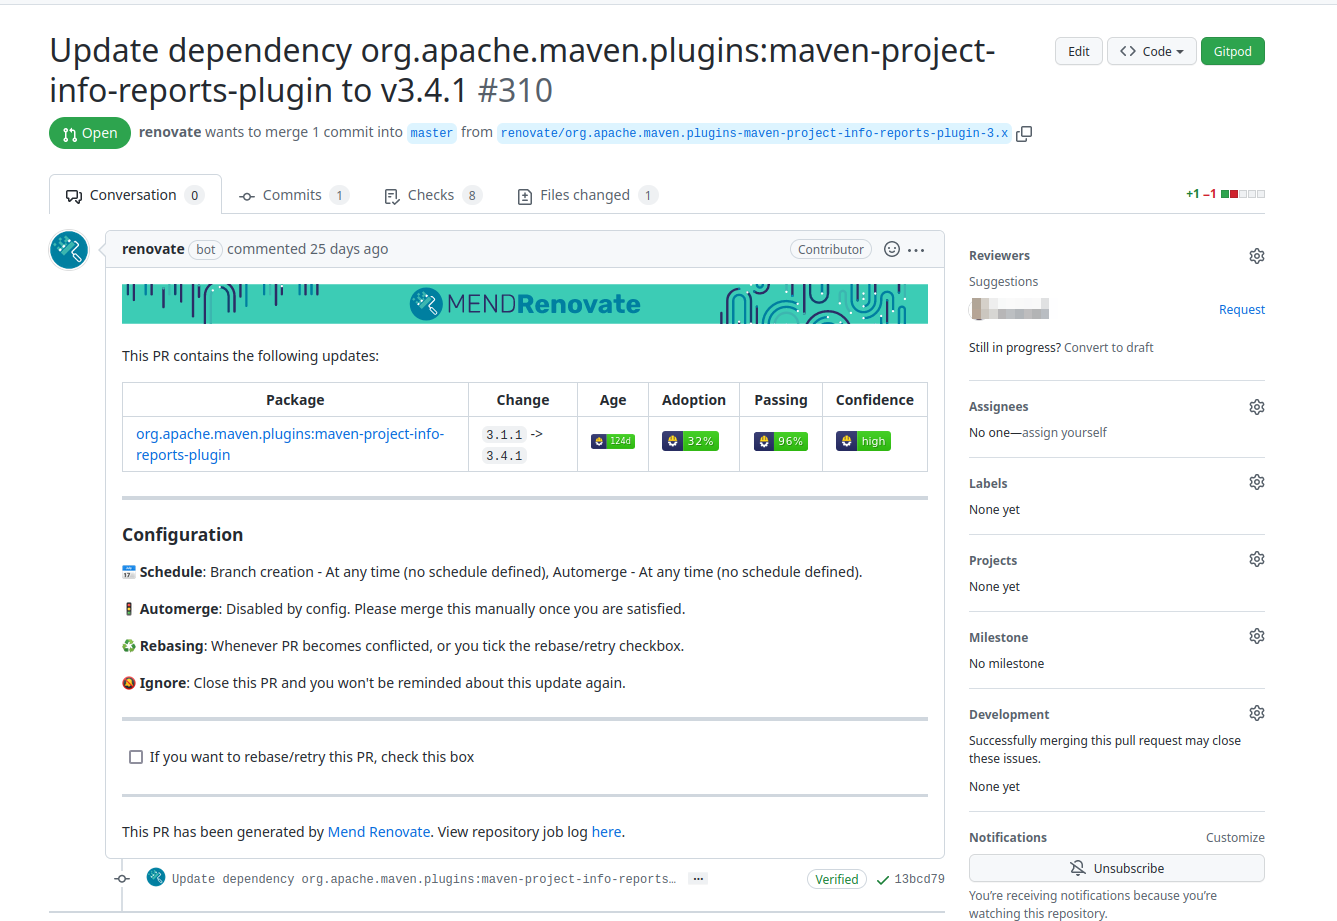Viewport: 1337px width, 921px height.
Task: Open the comment options three-dot menu
Action: (x=916, y=250)
